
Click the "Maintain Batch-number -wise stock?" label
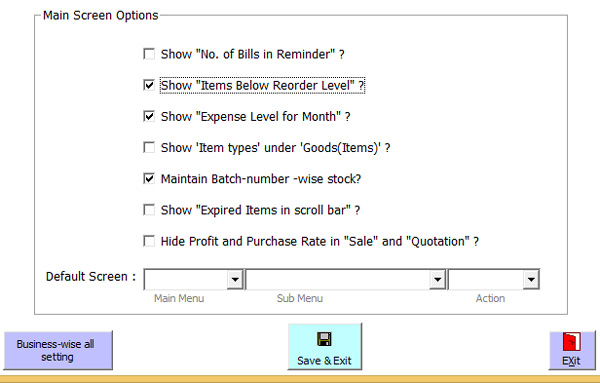(x=261, y=179)
